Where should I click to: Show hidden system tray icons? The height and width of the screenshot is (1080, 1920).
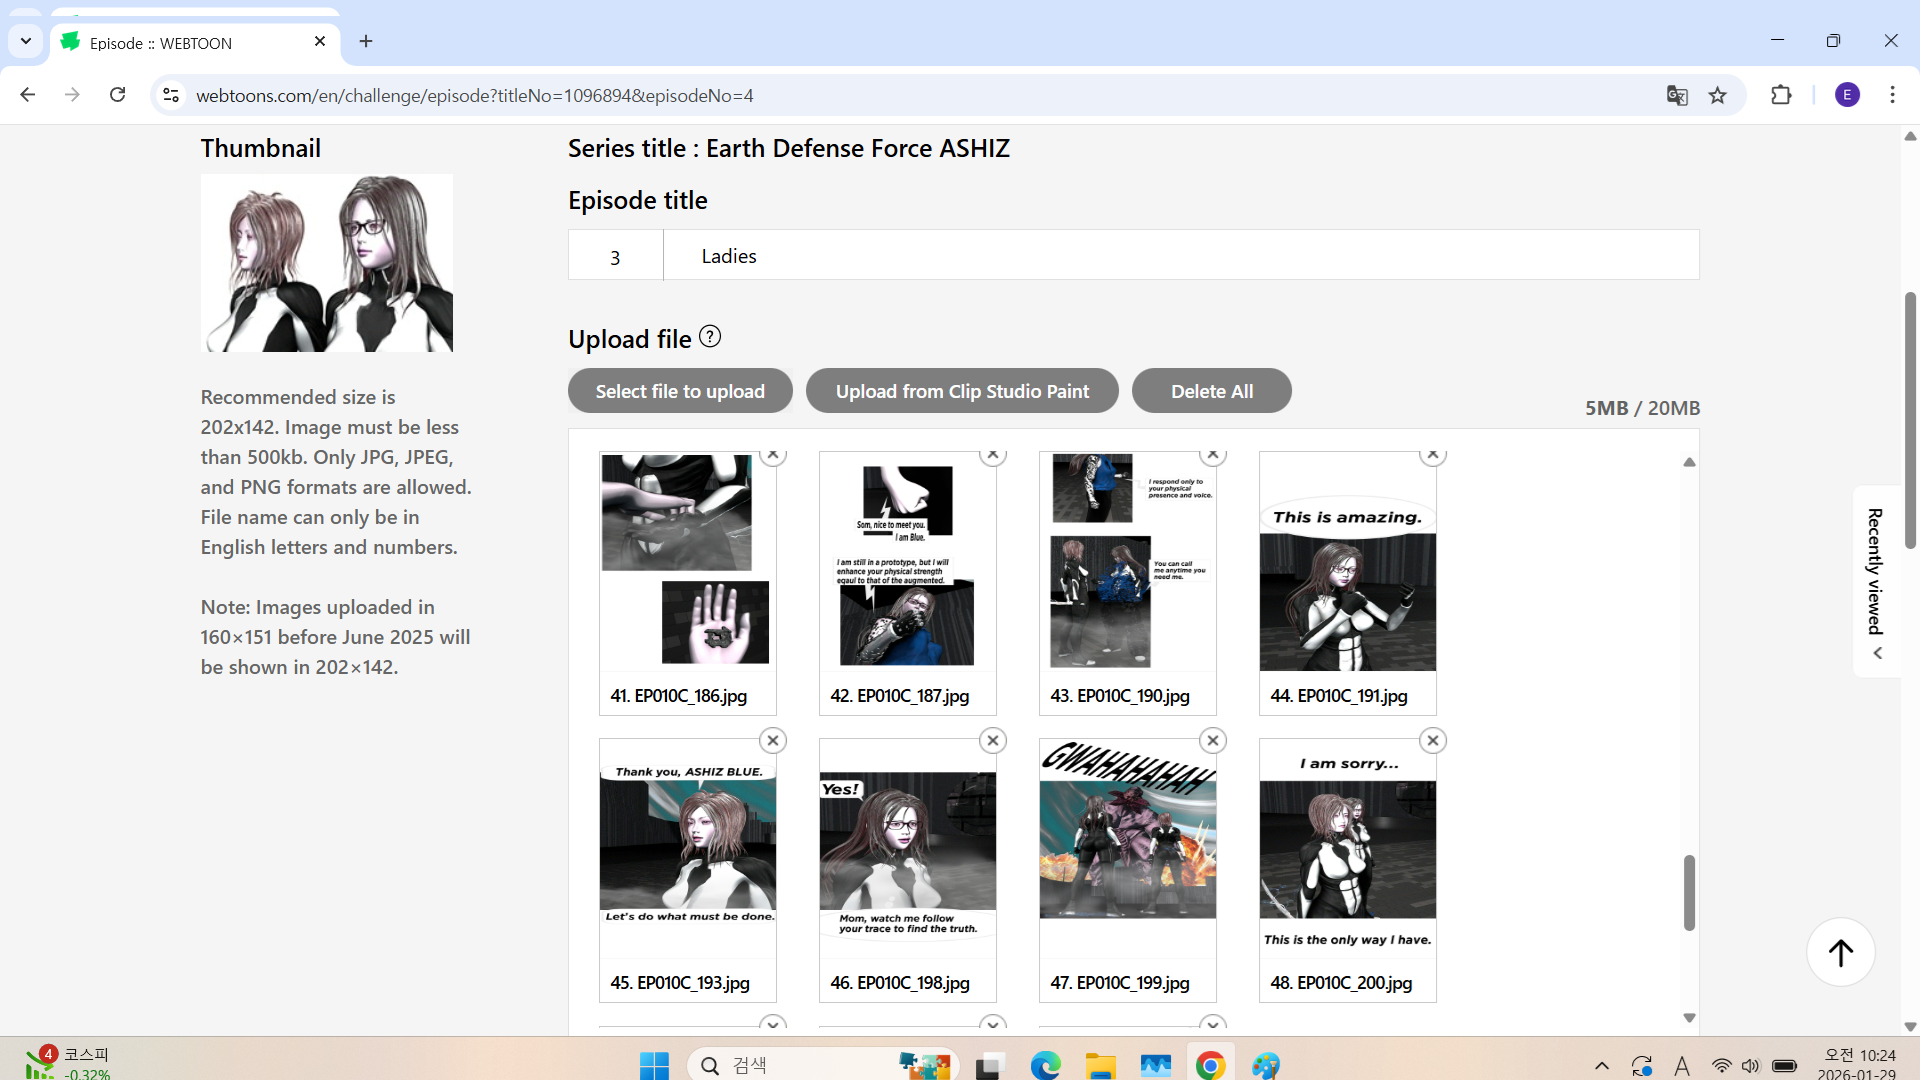1602,1066
